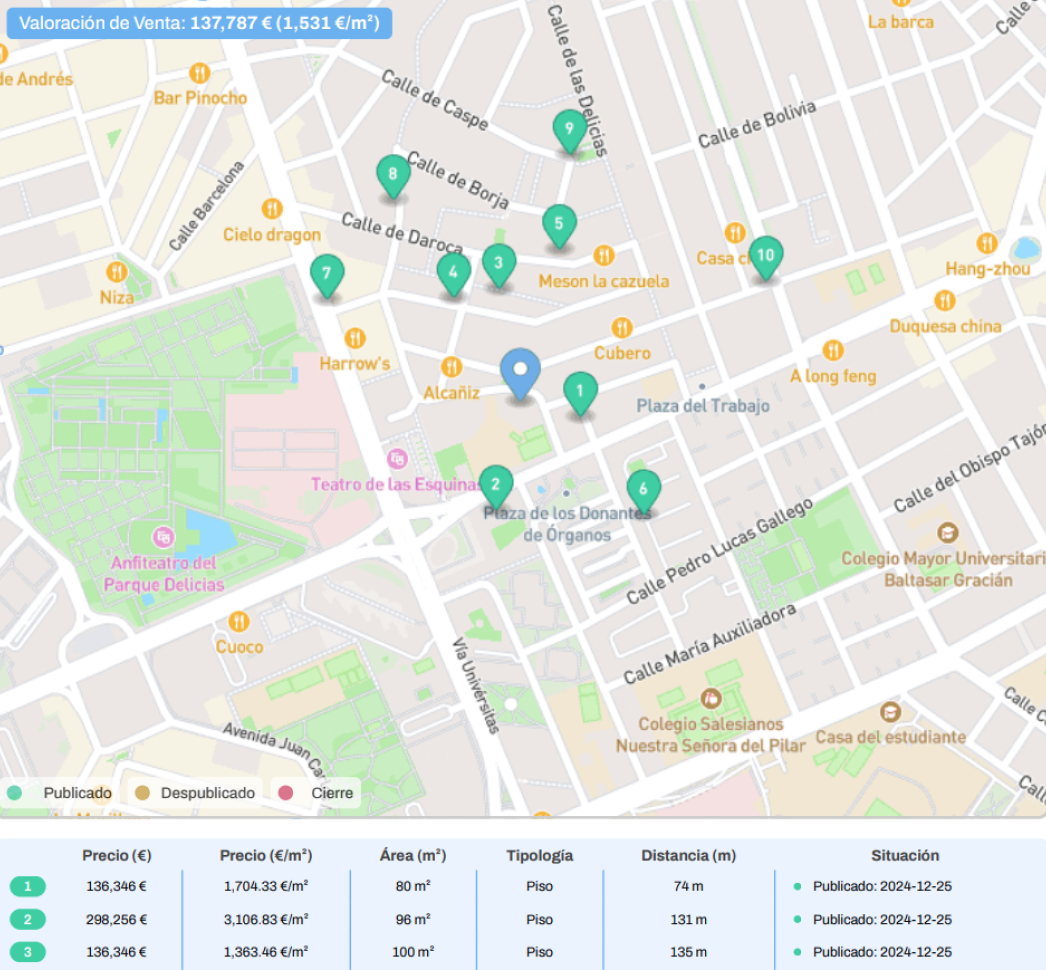Click map marker number 1
The image size is (1046, 970).
click(580, 392)
